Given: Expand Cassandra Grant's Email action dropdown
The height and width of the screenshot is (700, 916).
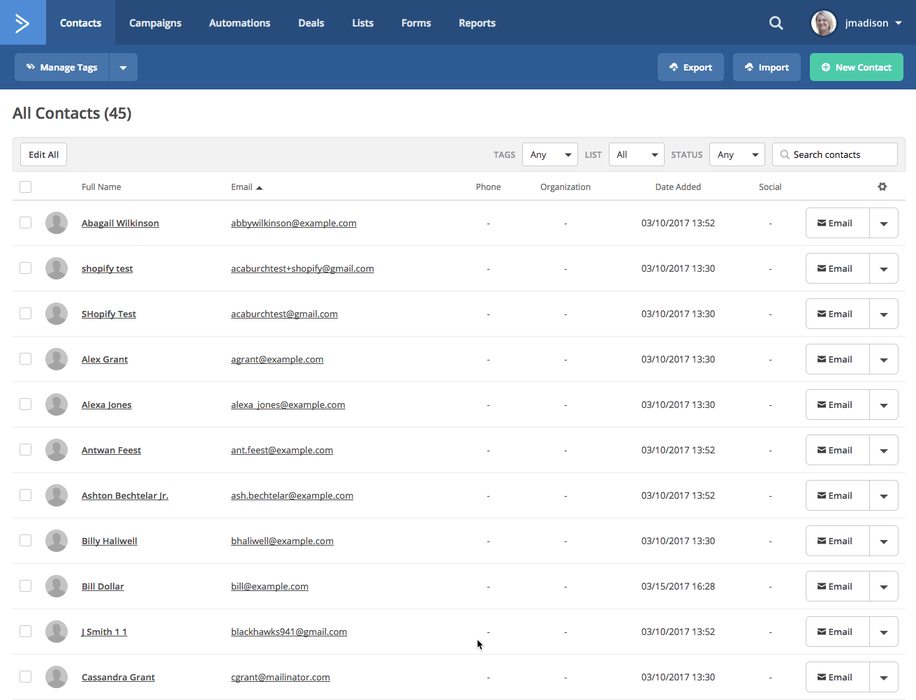Looking at the screenshot, I should pyautogui.click(x=884, y=677).
